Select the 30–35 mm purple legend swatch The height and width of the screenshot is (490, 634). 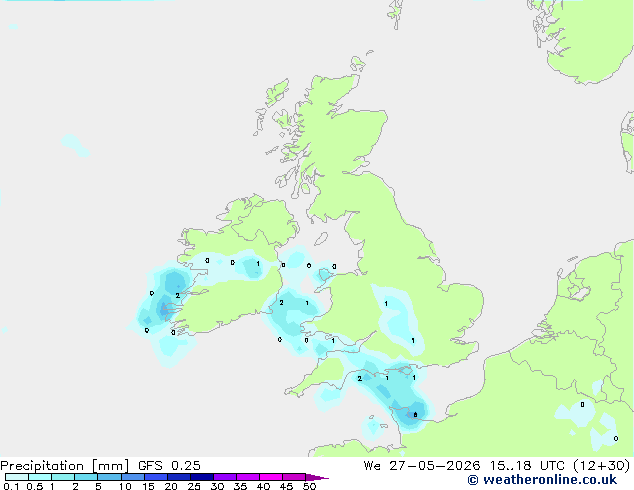(x=224, y=477)
